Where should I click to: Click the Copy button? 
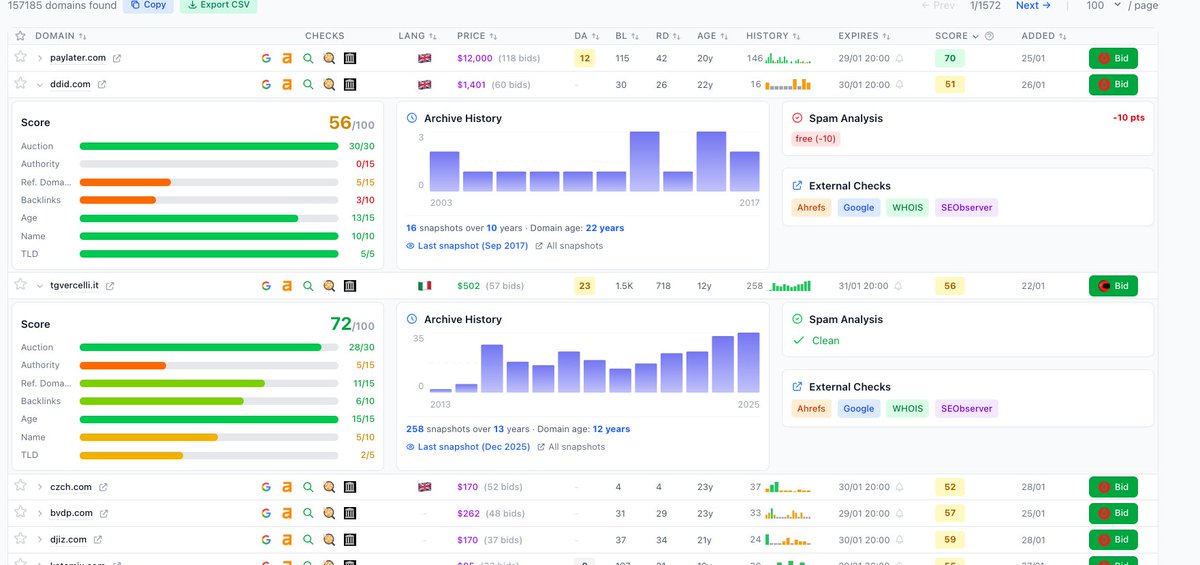pos(147,5)
